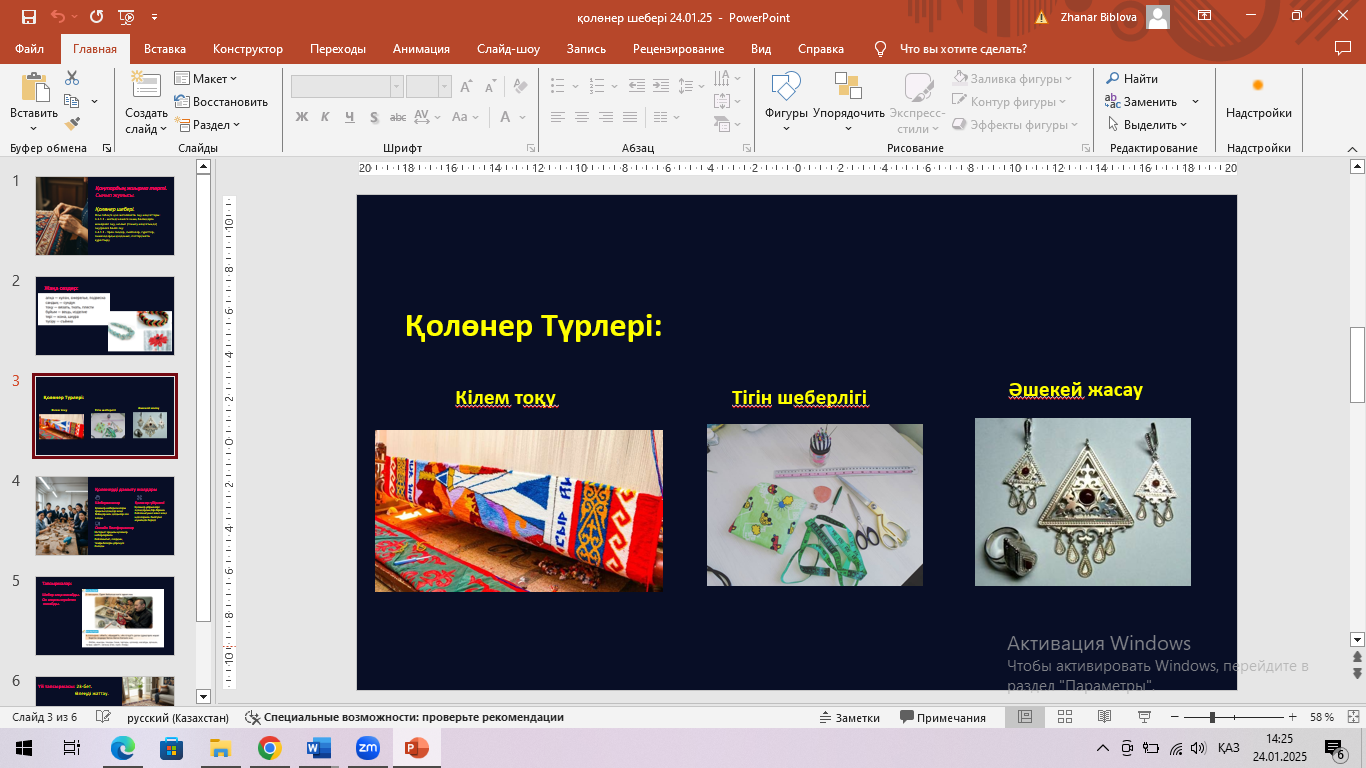Toggle Notes (Заметки) pane
This screenshot has width=1366, height=768.
point(849,717)
